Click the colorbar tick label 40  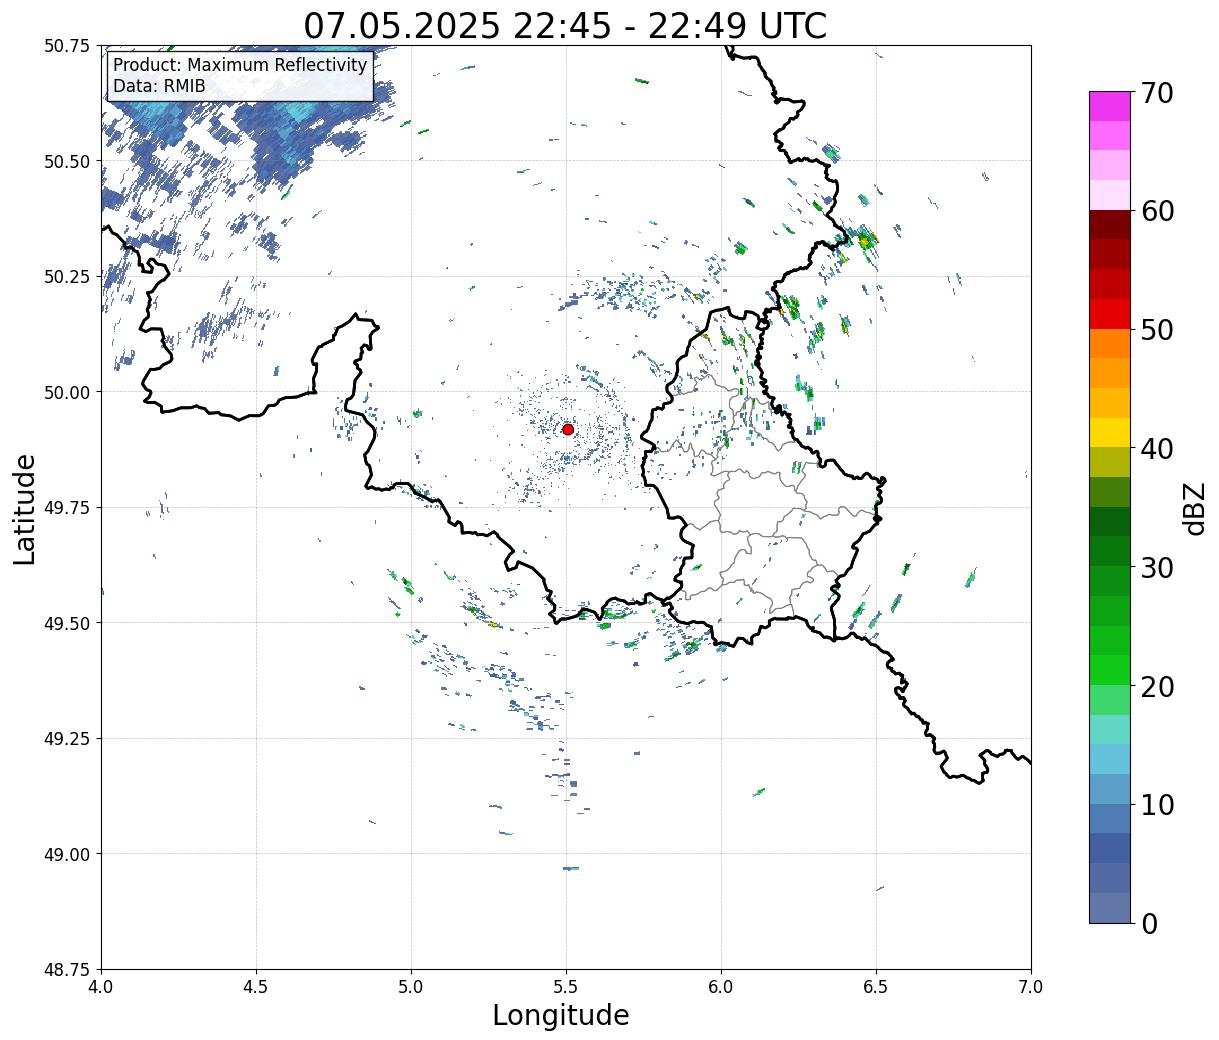(1158, 448)
